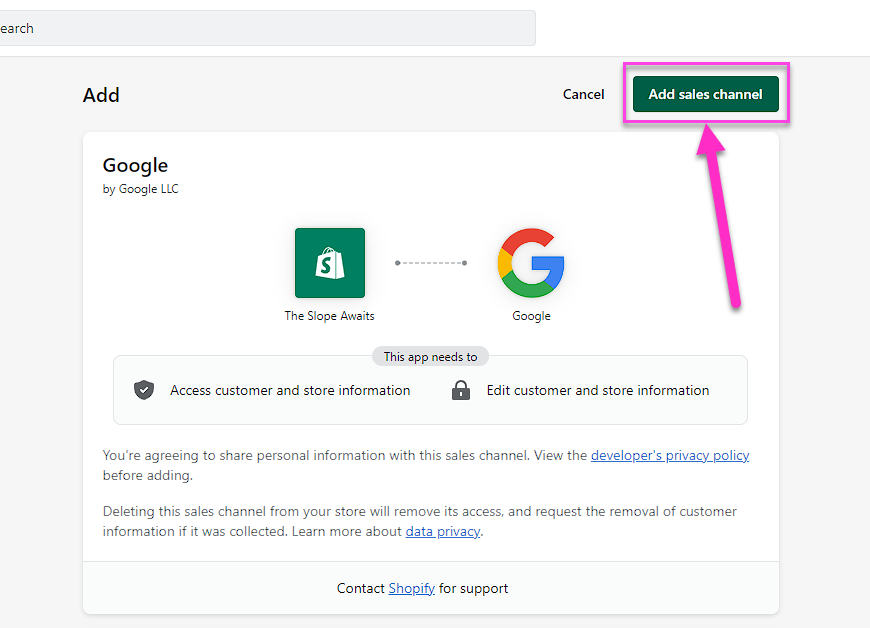Click the 'Google' card heading
The image size is (870, 628).
135,165
